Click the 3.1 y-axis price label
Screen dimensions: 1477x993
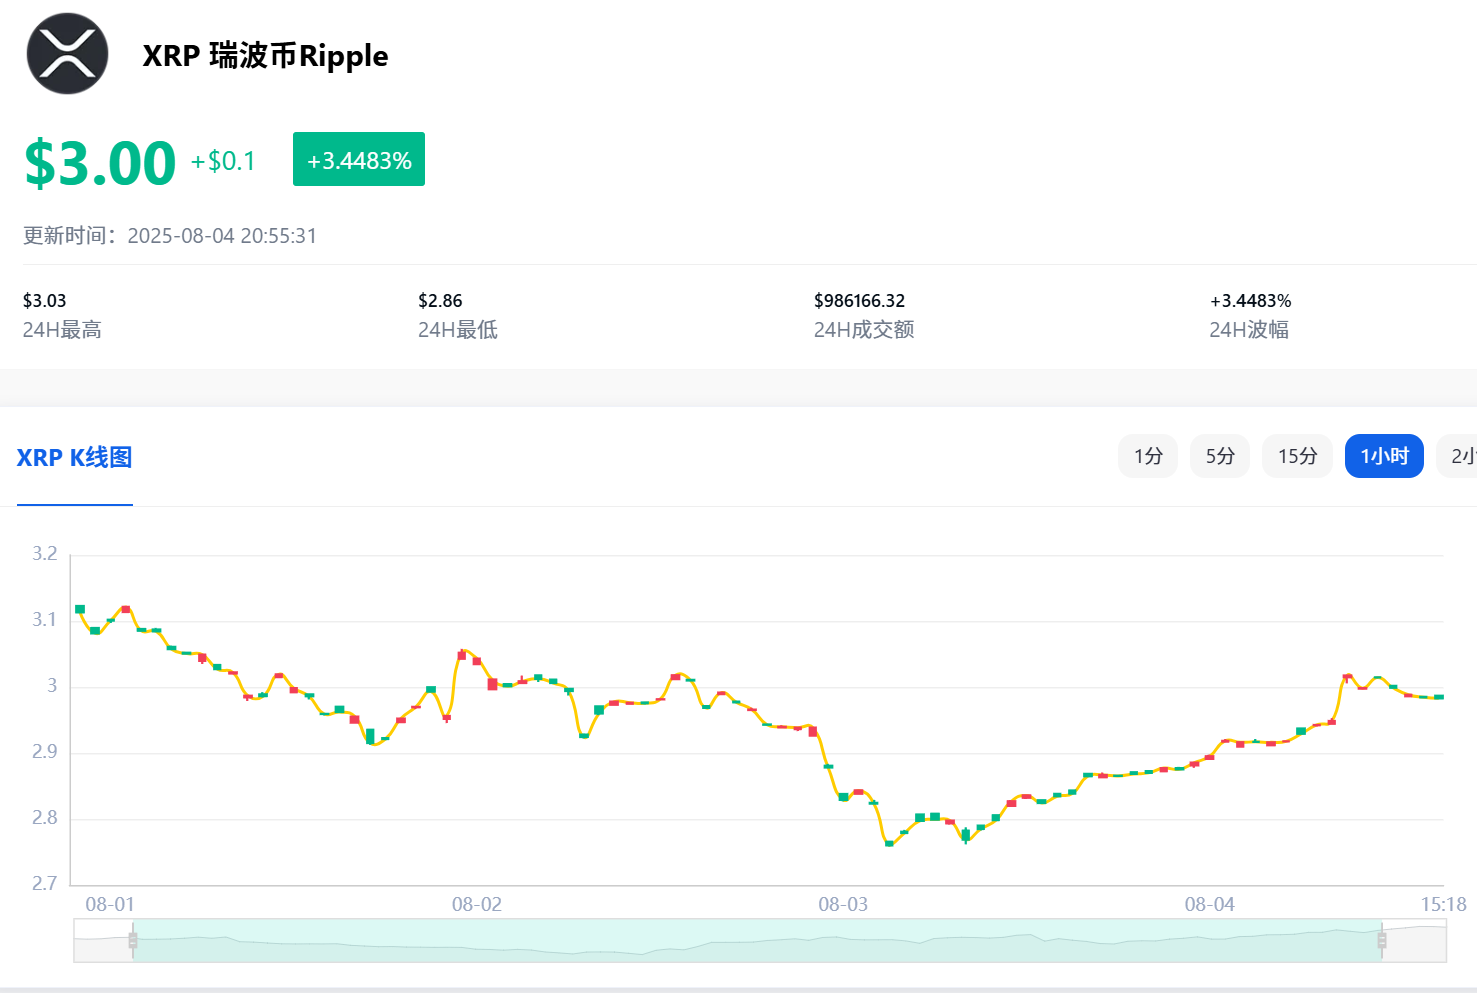pyautogui.click(x=45, y=620)
